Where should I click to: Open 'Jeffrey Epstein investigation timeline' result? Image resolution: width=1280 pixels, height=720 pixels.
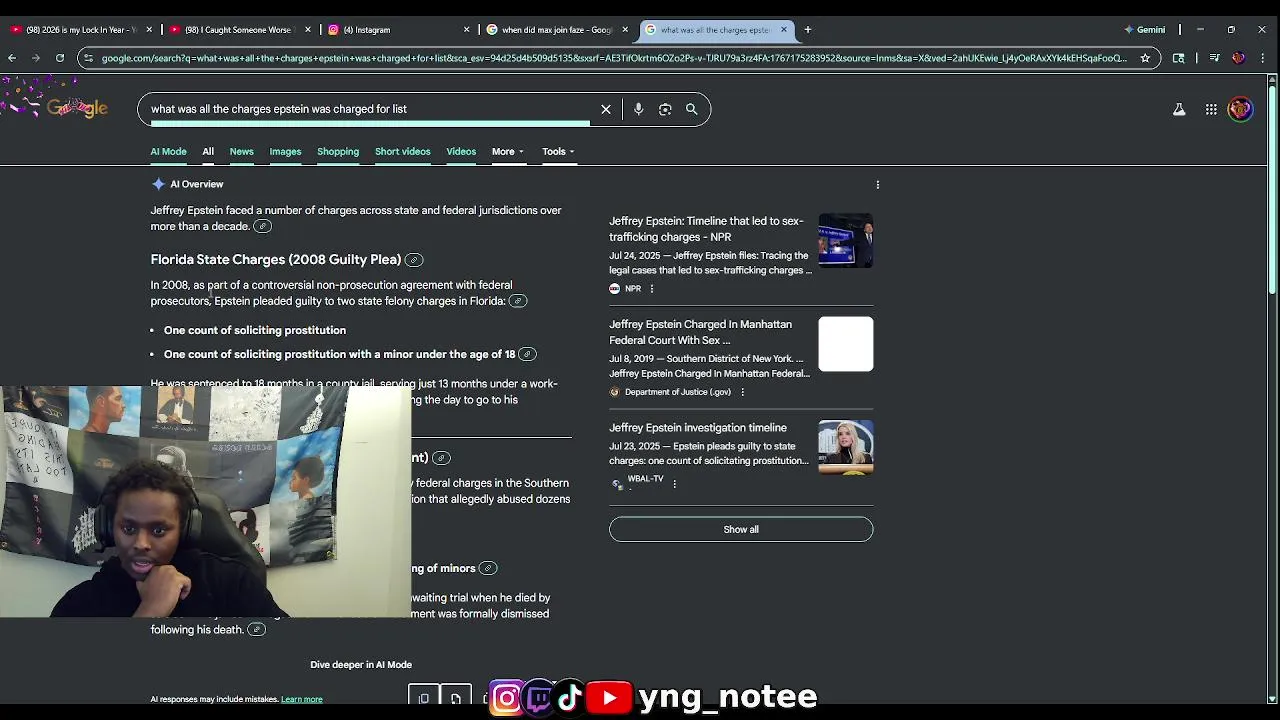click(x=698, y=428)
